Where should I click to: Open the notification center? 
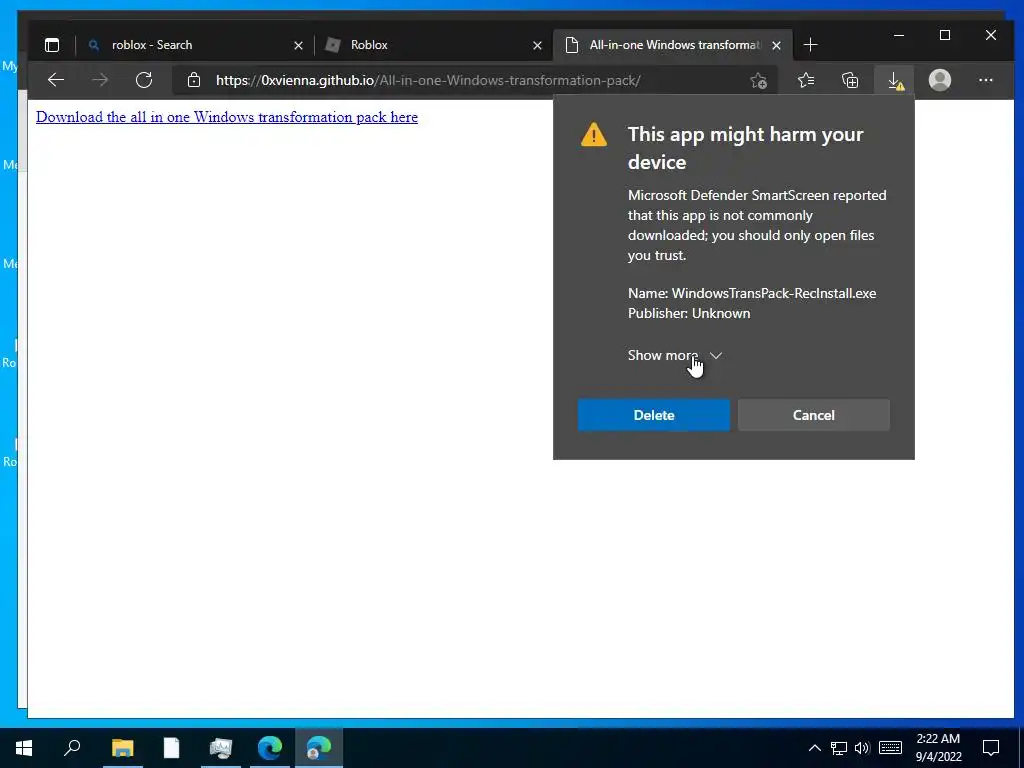[x=991, y=748]
